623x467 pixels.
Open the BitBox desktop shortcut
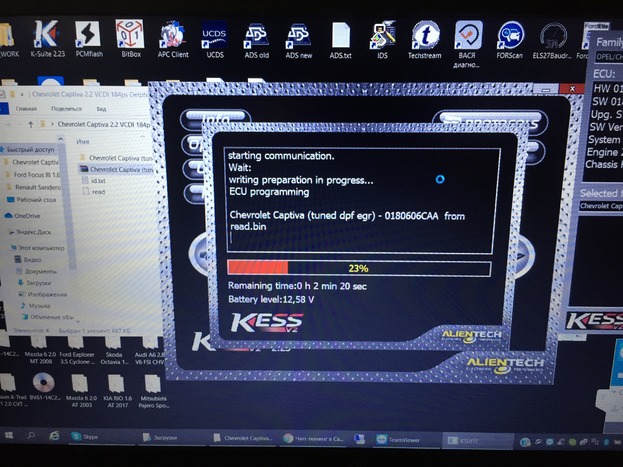point(130,37)
